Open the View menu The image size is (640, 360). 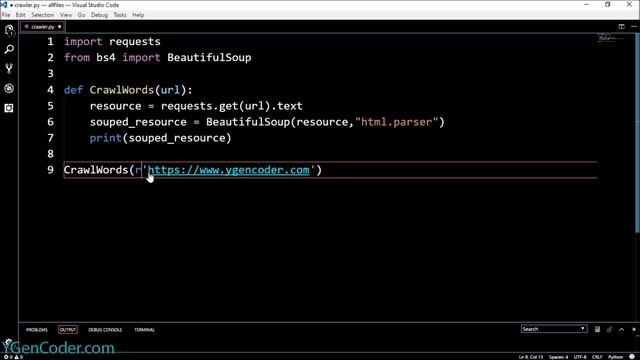click(x=66, y=15)
